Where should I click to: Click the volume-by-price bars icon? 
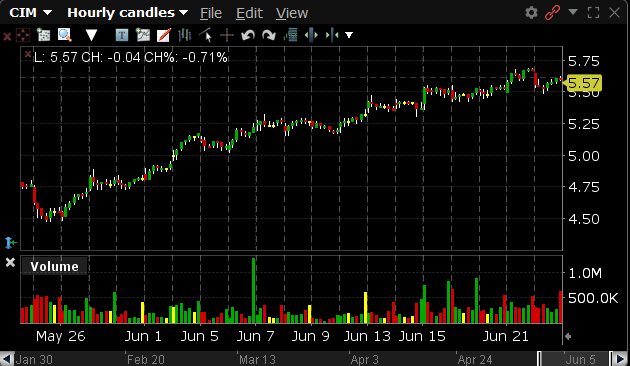click(x=290, y=35)
